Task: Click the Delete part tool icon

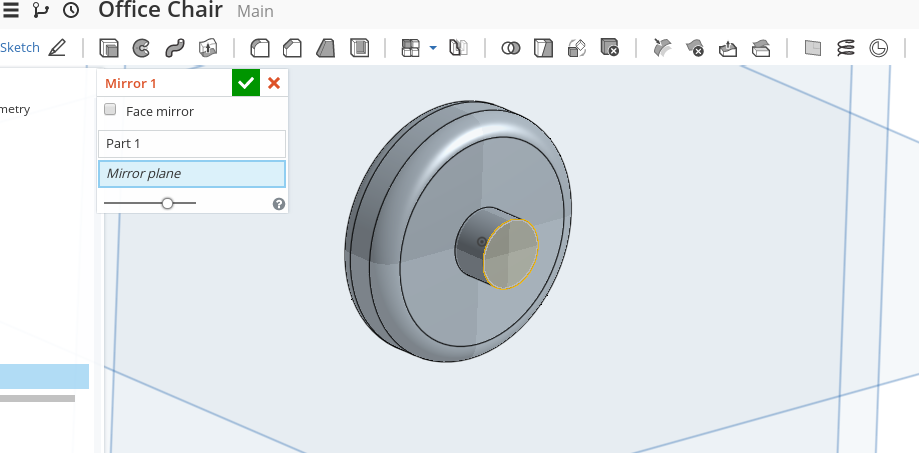Action: tap(610, 48)
